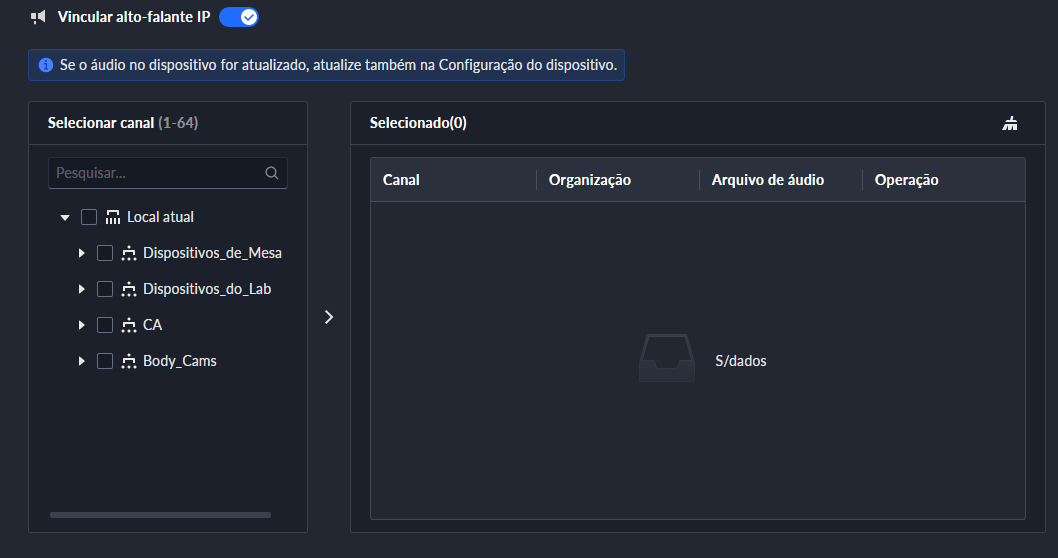1058x558 pixels.
Task: Disable the Vincular alto-falante IP switch
Action: (x=239, y=17)
